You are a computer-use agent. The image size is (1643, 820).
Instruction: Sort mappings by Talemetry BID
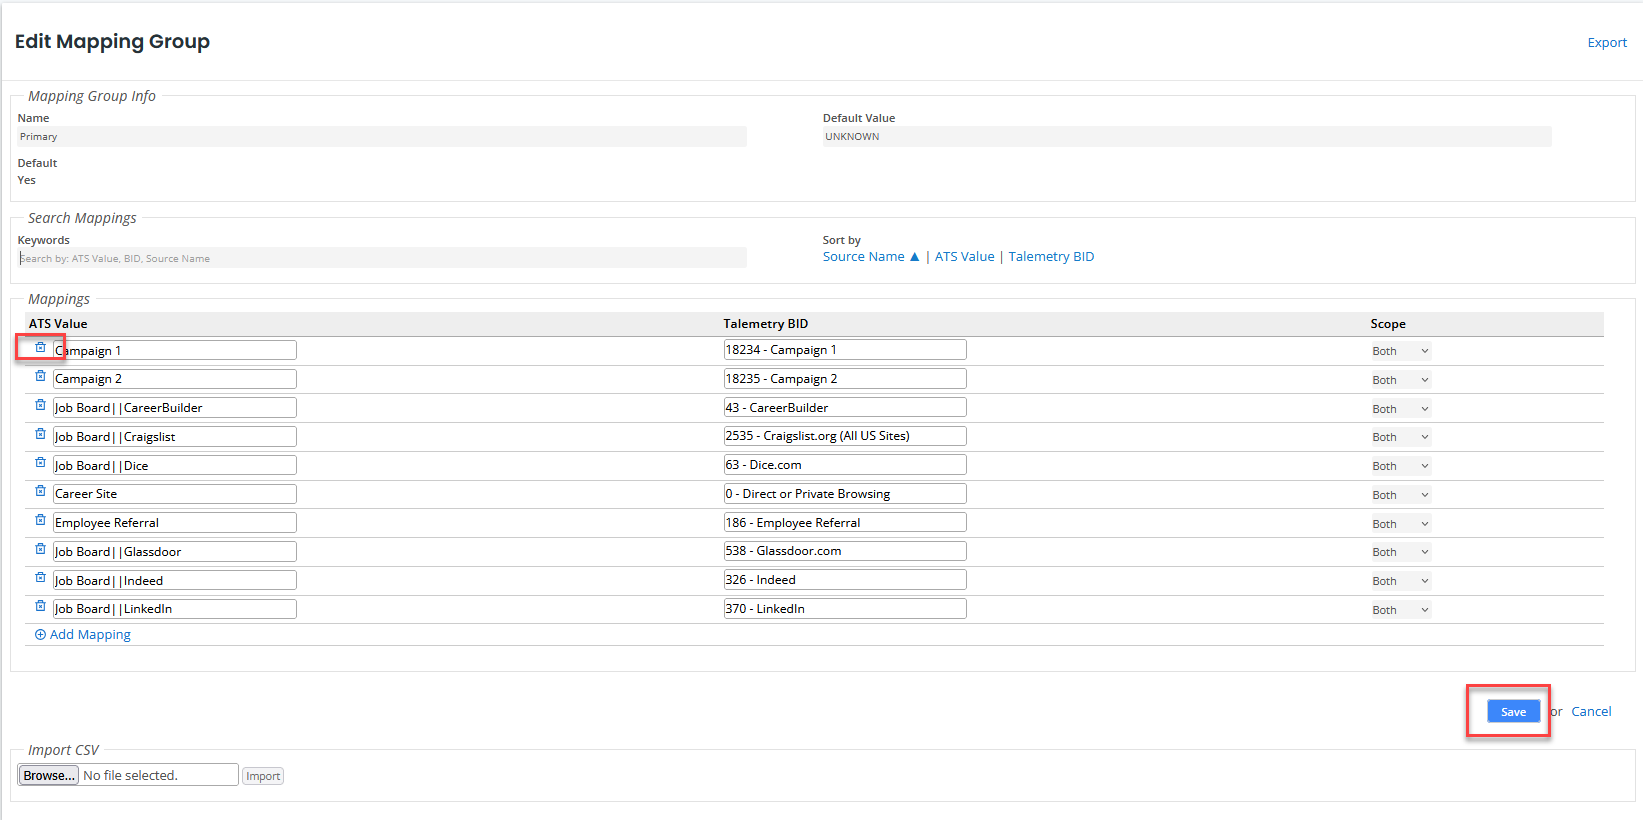click(1051, 257)
